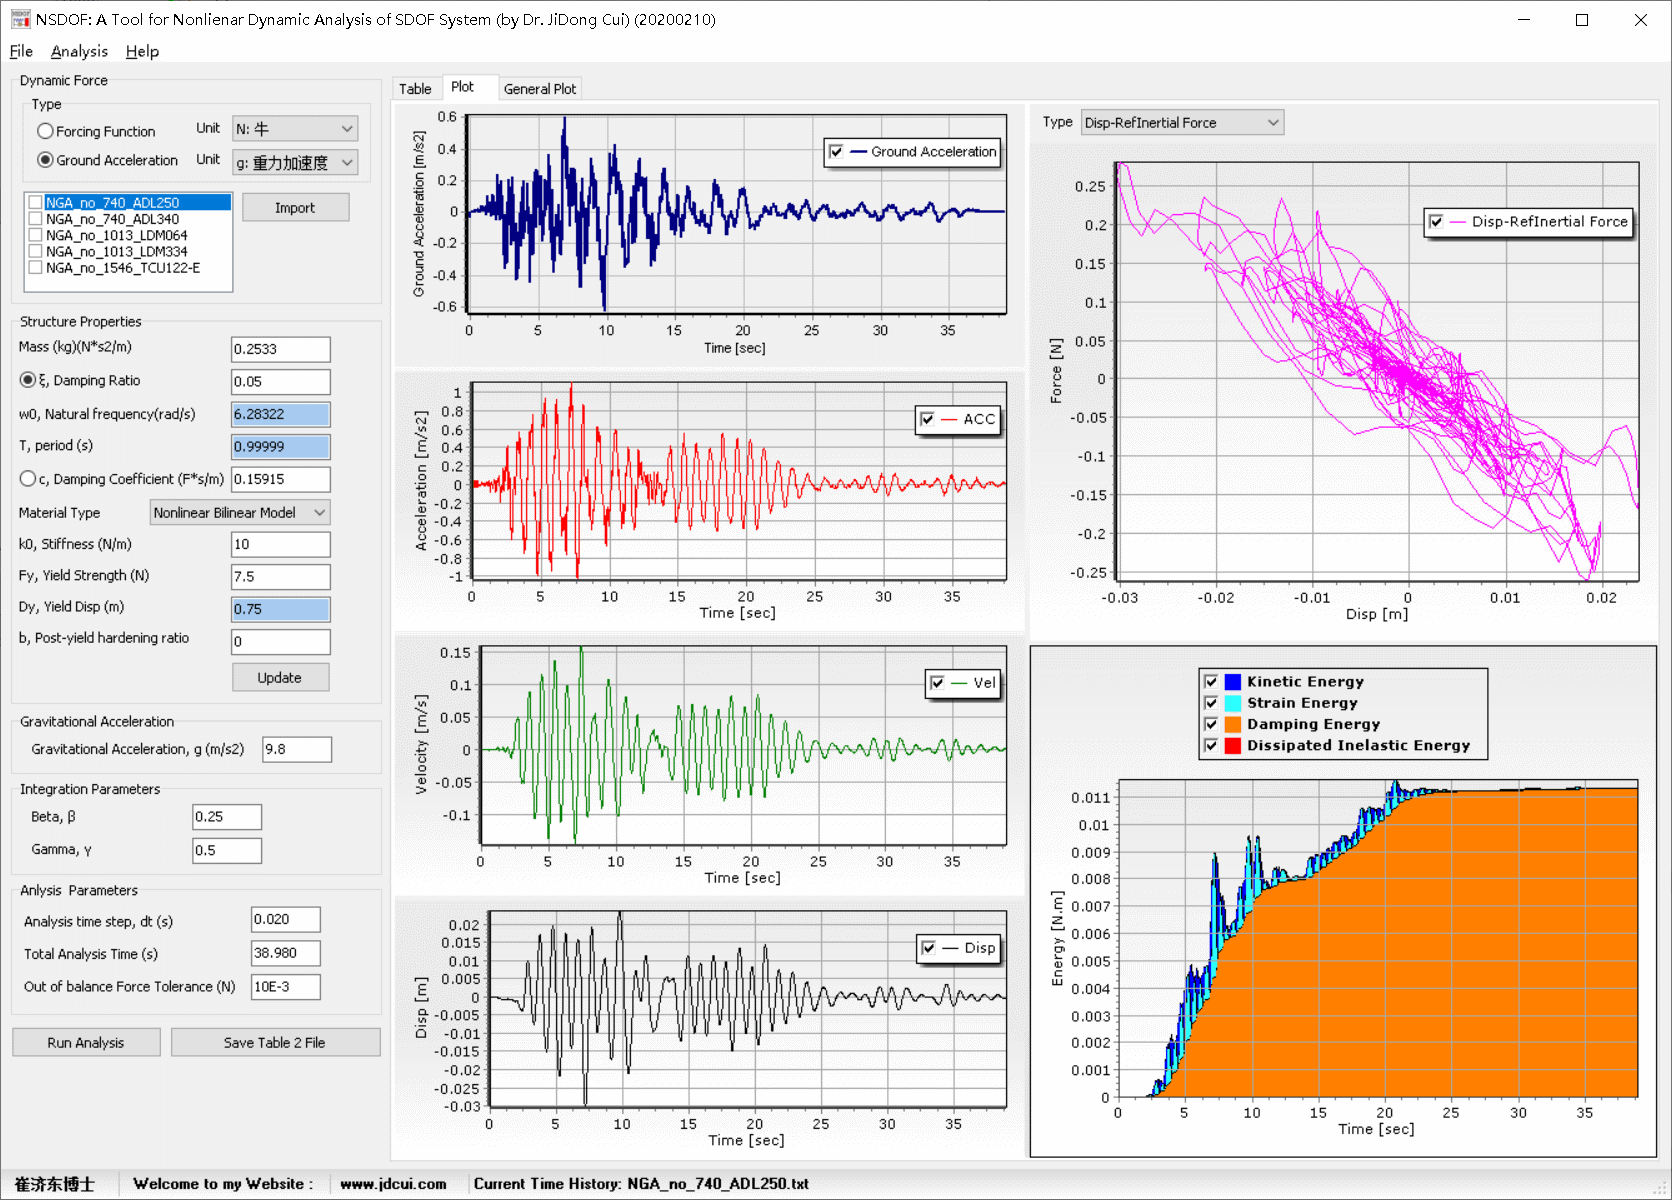
Task: Open the File menu
Action: point(21,51)
